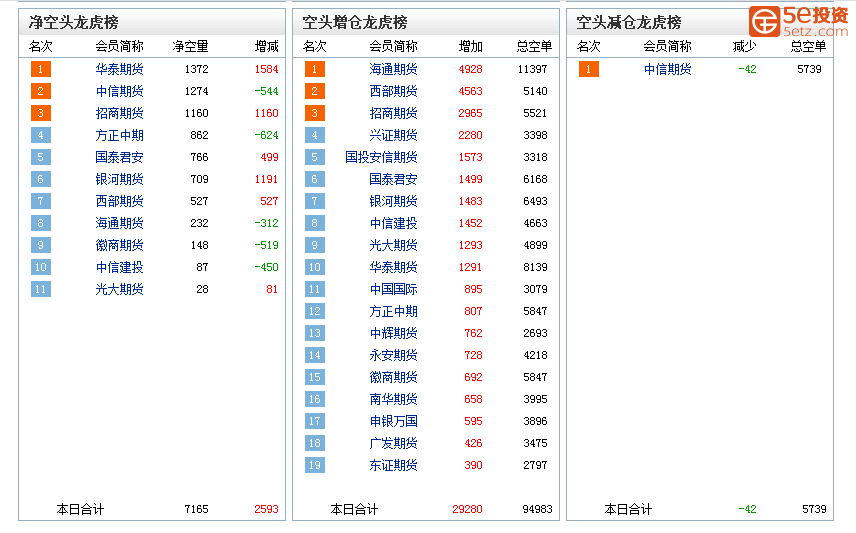
Task: Open 中信期货 in the 空头减仓龙虎榜 table
Action: (667, 69)
